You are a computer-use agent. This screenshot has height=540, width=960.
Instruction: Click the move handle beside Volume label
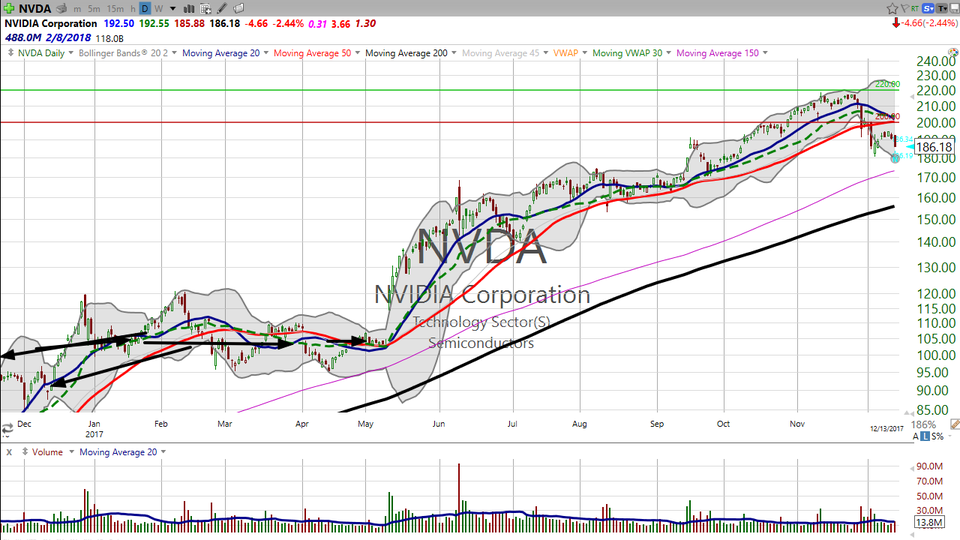tap(25, 452)
